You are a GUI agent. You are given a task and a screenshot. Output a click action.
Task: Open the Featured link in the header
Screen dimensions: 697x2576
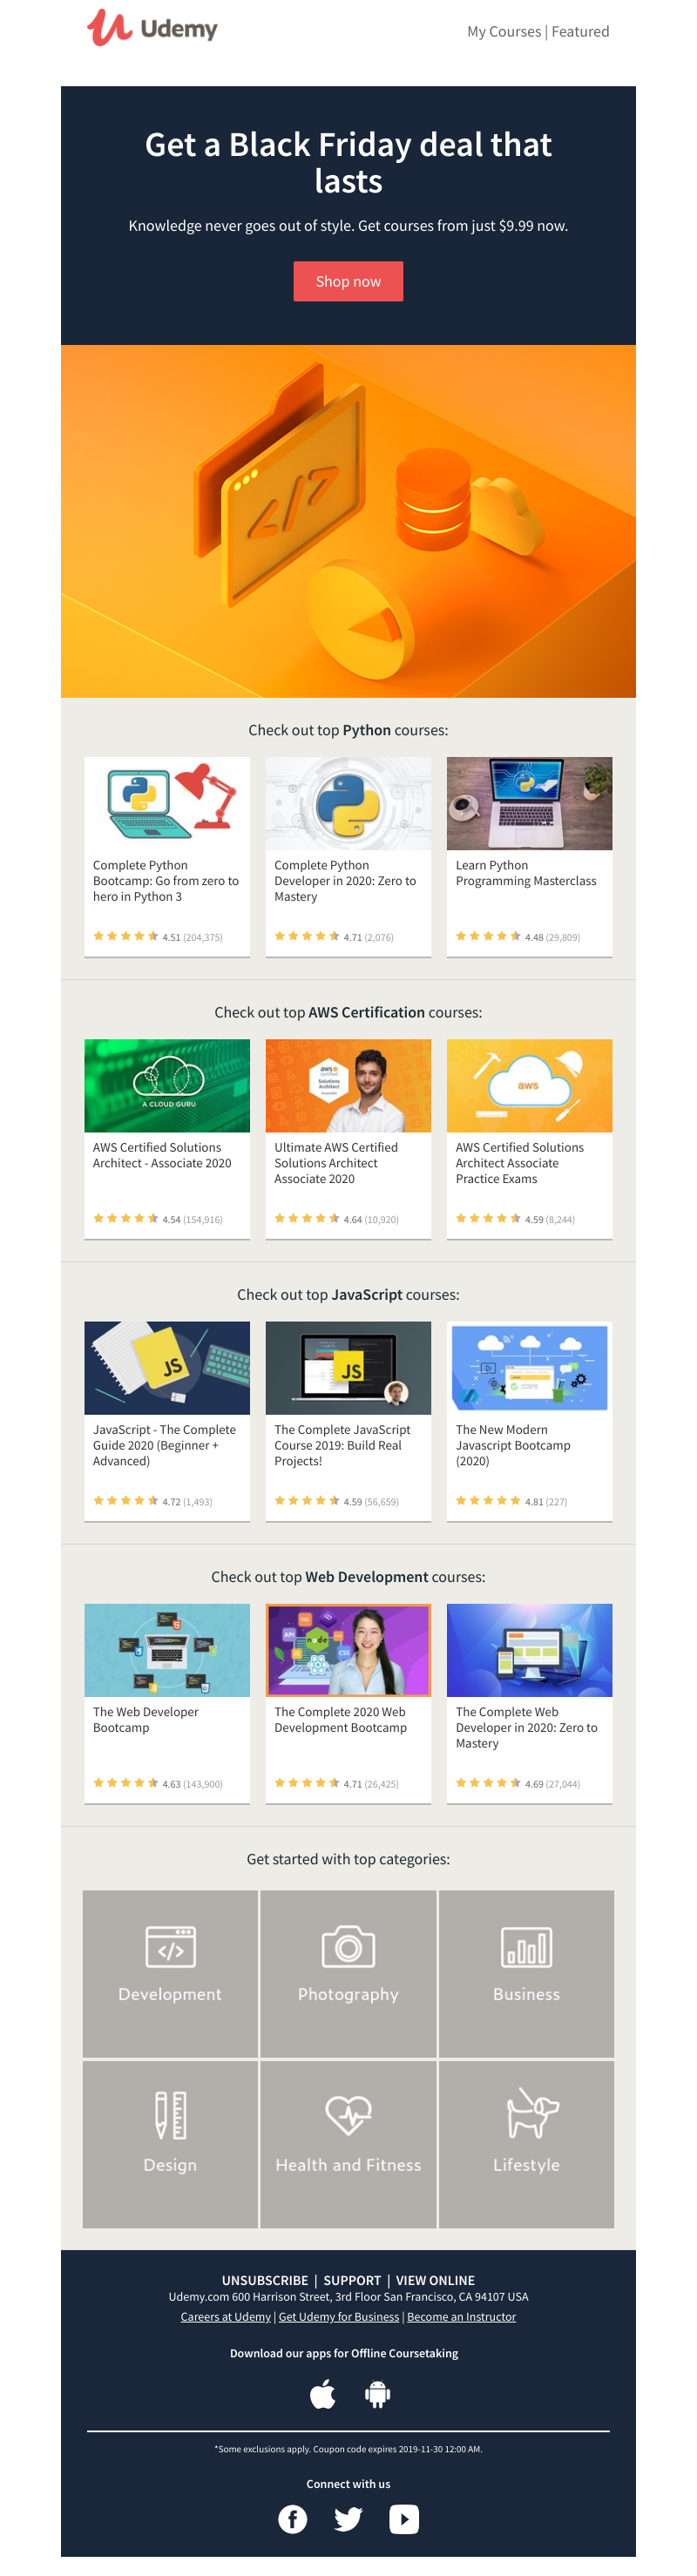(580, 31)
